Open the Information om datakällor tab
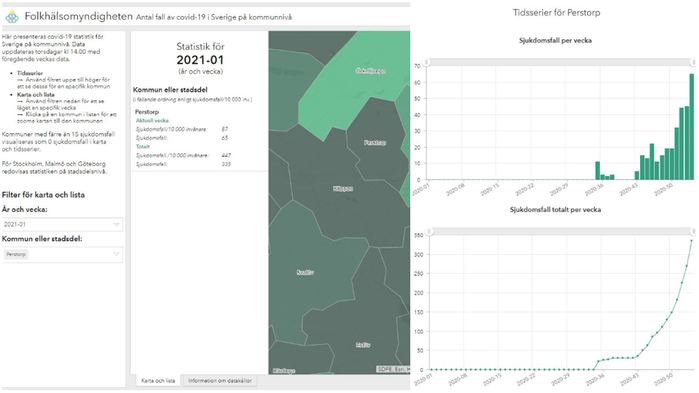 pos(220,381)
